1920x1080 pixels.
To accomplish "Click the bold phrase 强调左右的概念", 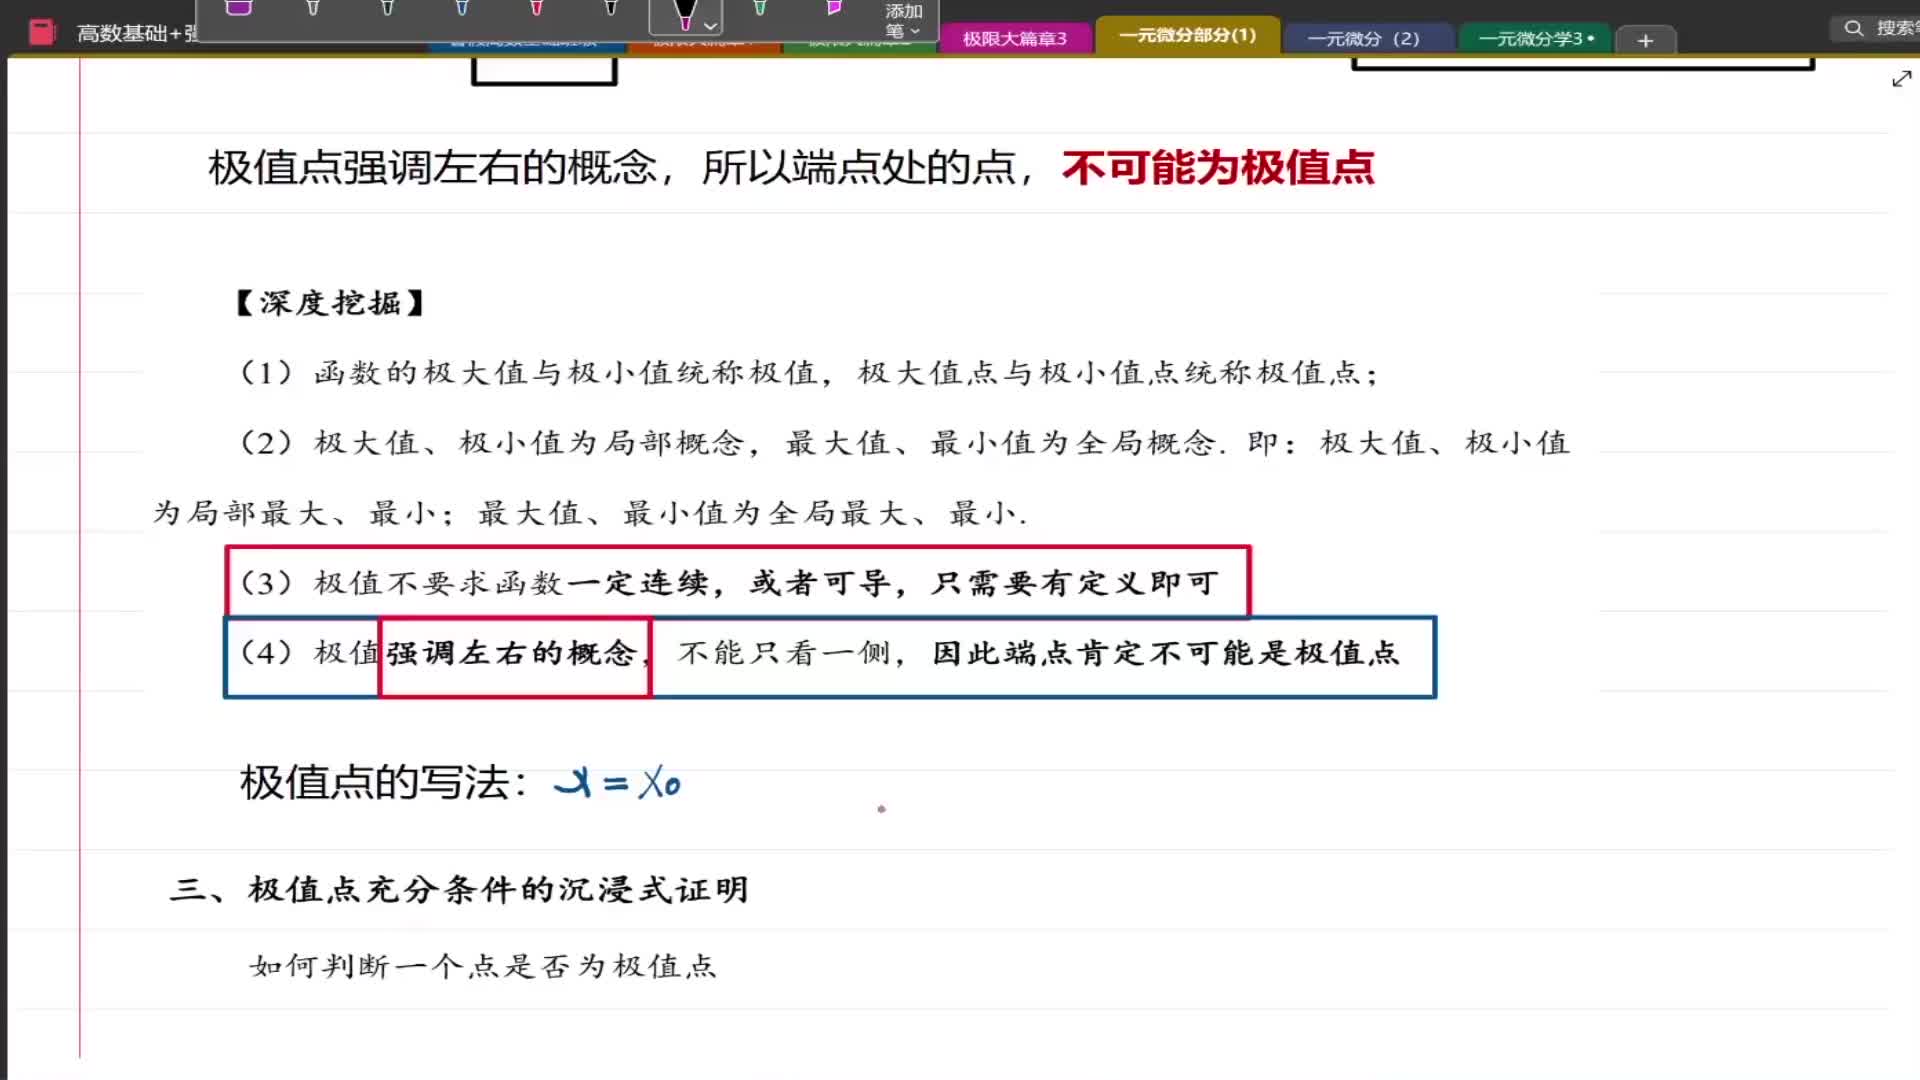I will coord(512,653).
